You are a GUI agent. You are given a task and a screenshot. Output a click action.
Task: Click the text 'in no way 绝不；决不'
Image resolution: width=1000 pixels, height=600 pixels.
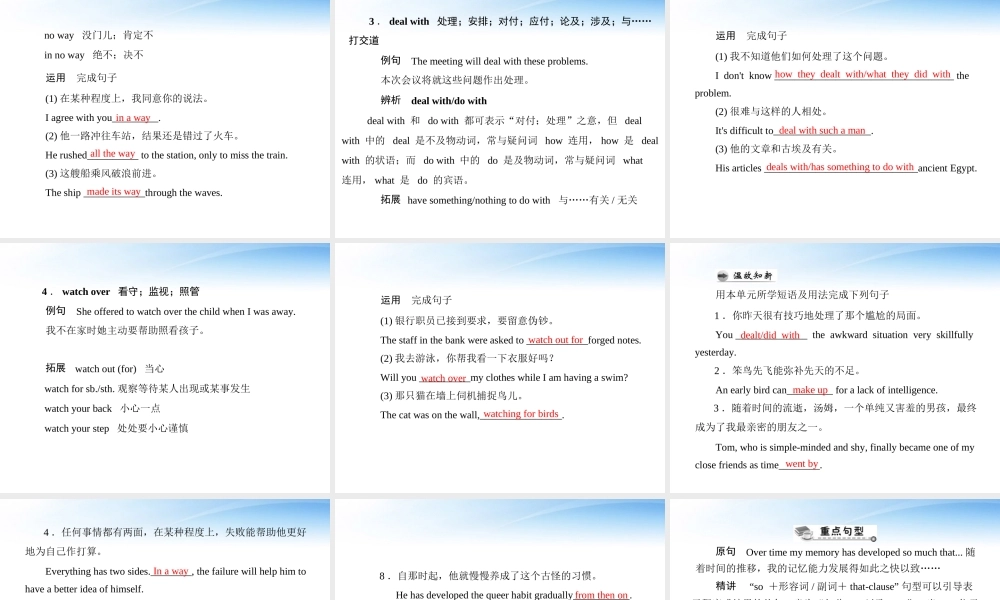point(94,55)
